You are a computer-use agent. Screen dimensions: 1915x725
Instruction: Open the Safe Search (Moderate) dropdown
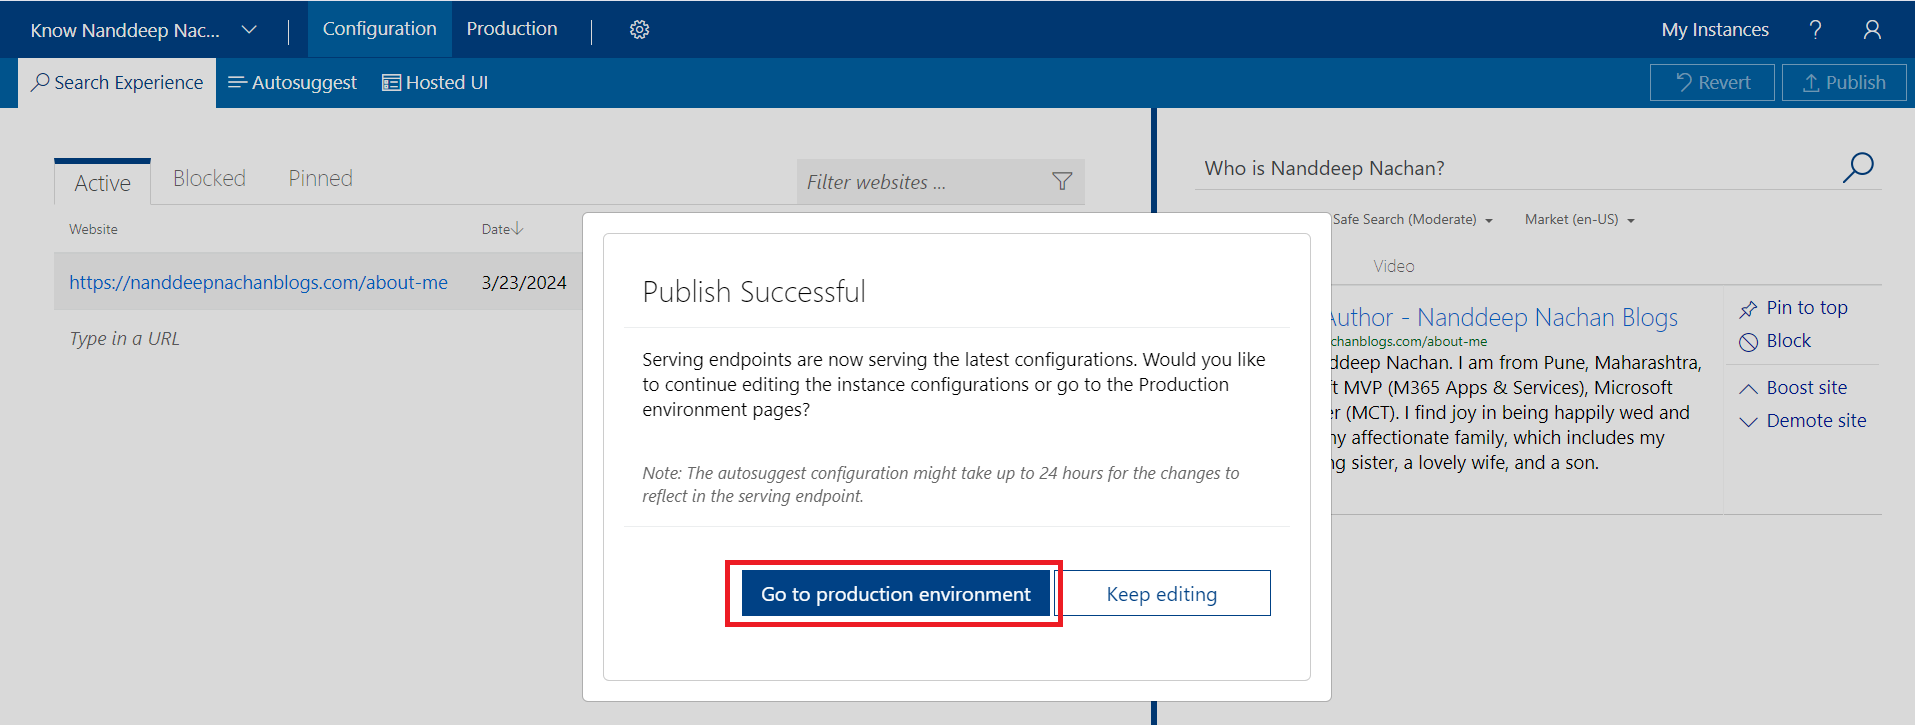click(x=1411, y=220)
